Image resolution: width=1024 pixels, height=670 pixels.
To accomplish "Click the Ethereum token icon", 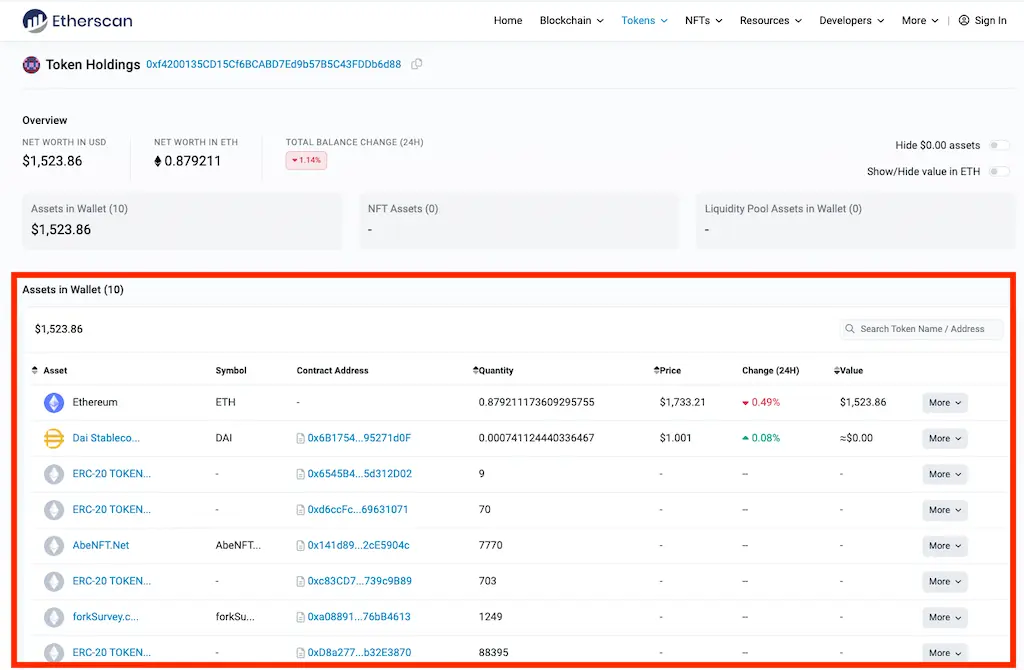I will [x=54, y=402].
